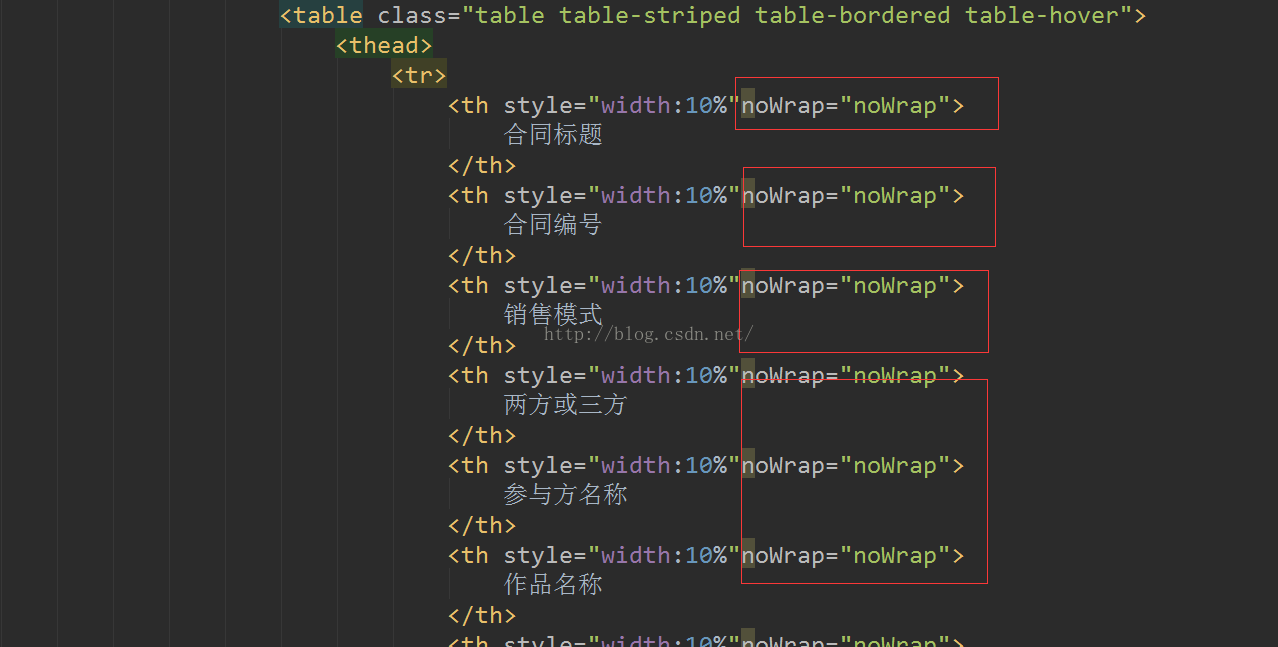This screenshot has width=1278, height=647.
Task: Click the text 作品名称
Action: (x=553, y=585)
